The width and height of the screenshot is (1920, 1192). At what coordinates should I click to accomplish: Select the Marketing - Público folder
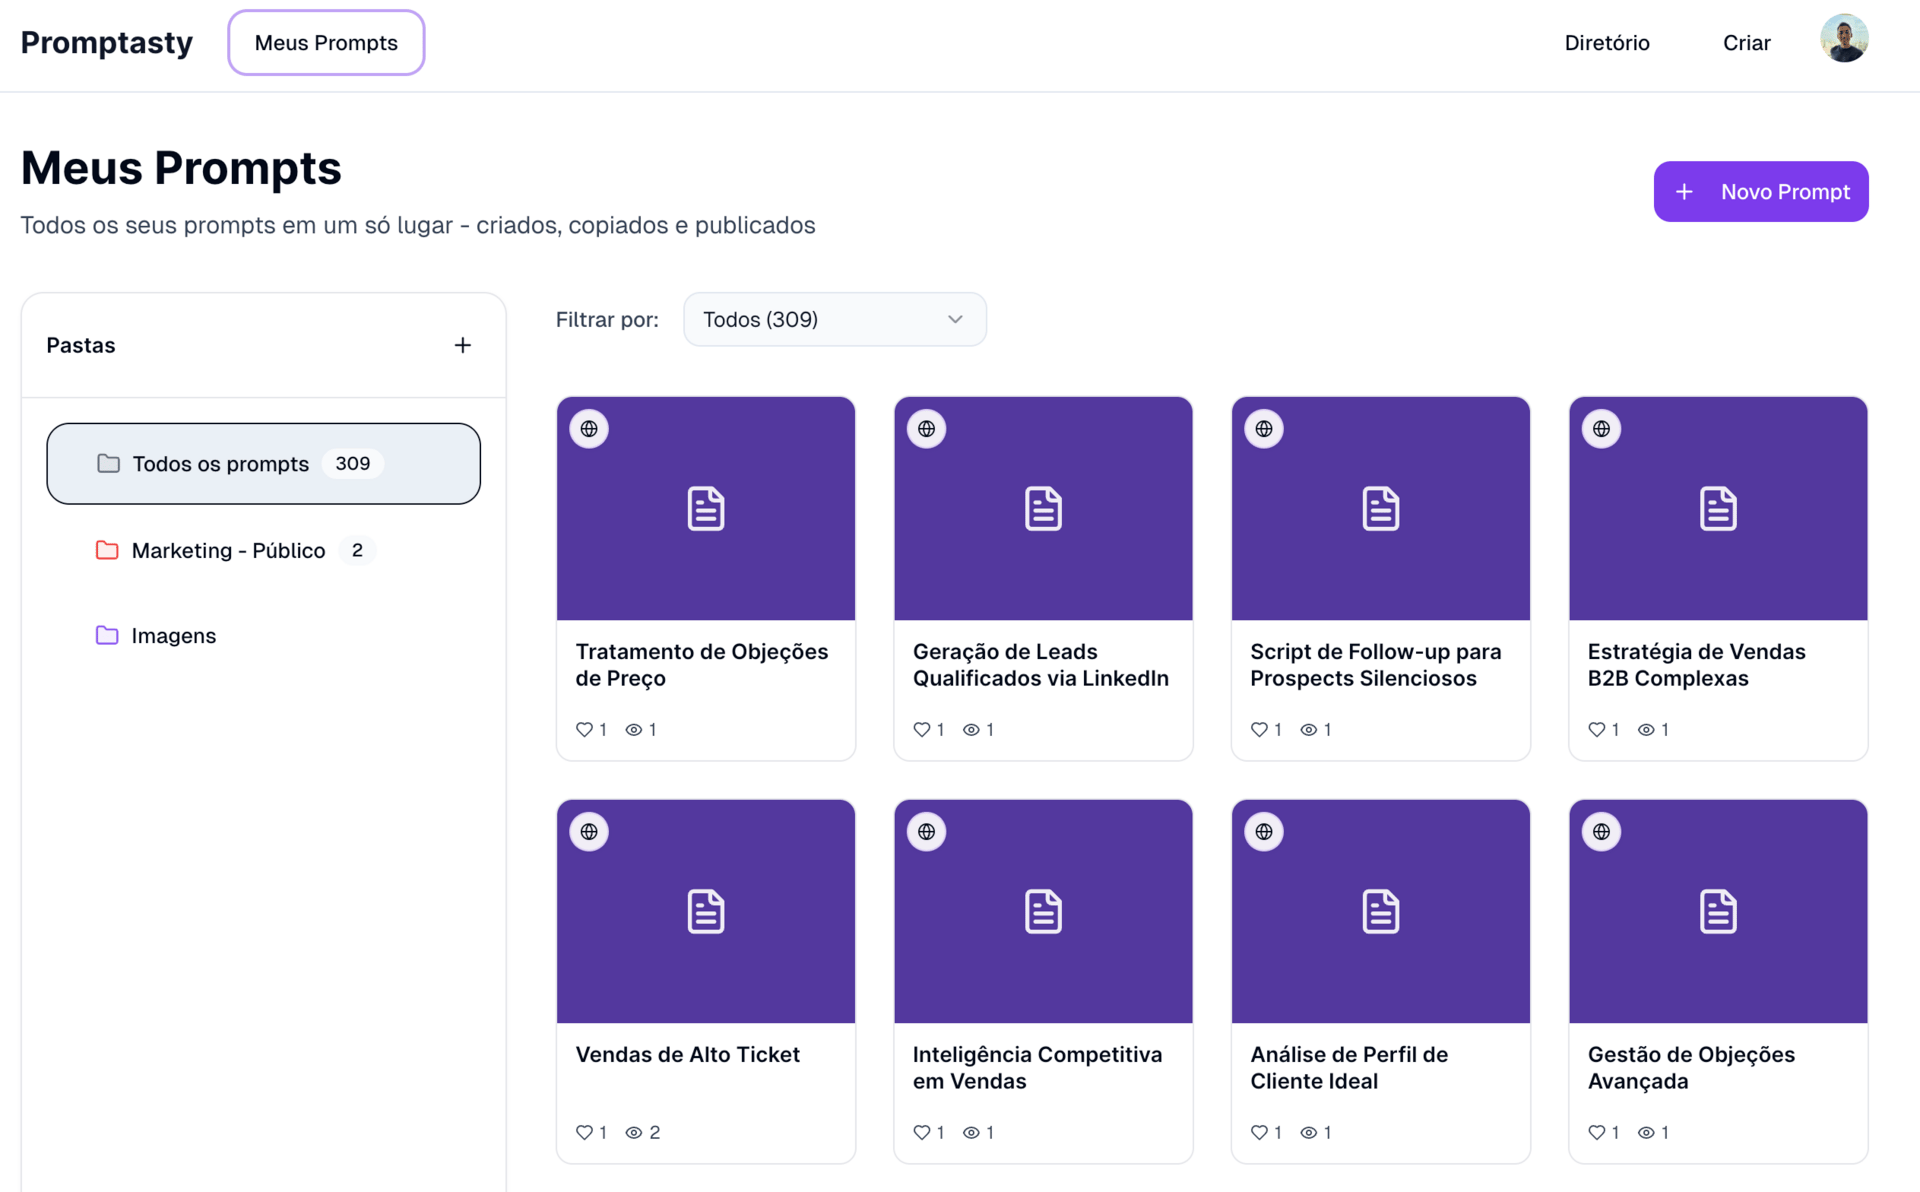[228, 550]
